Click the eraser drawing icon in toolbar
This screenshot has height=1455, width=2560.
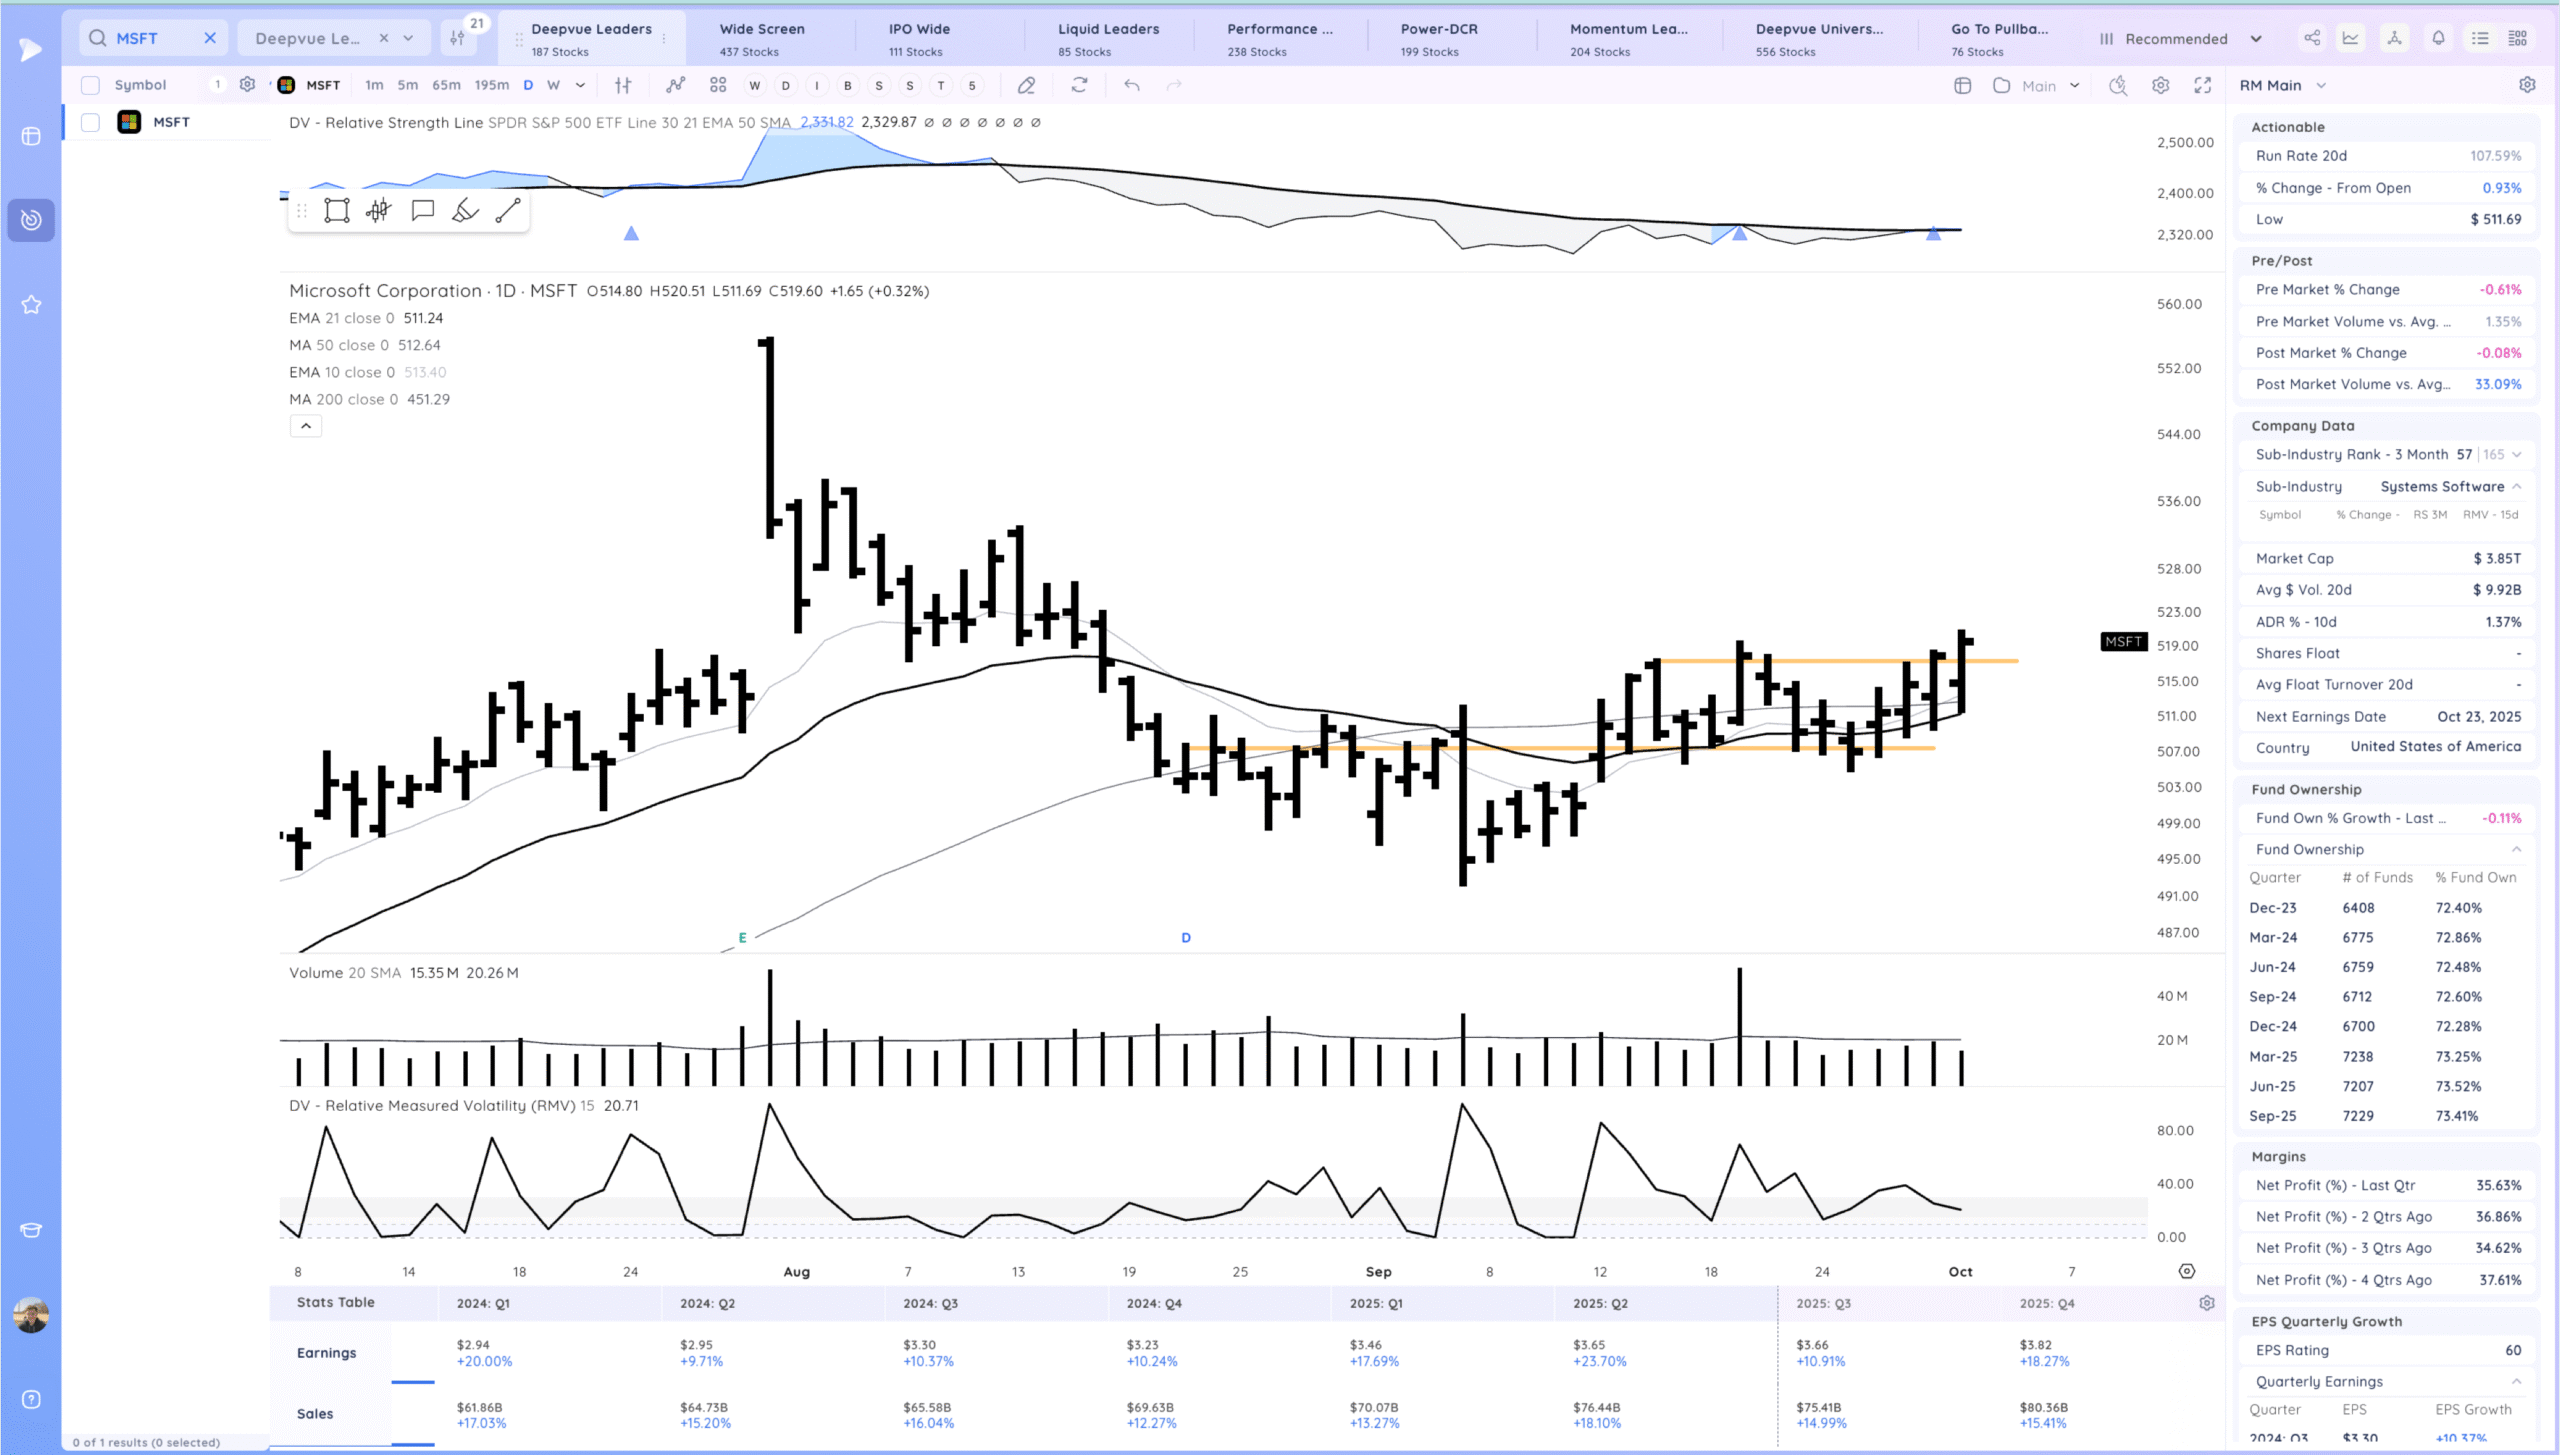click(x=1026, y=85)
